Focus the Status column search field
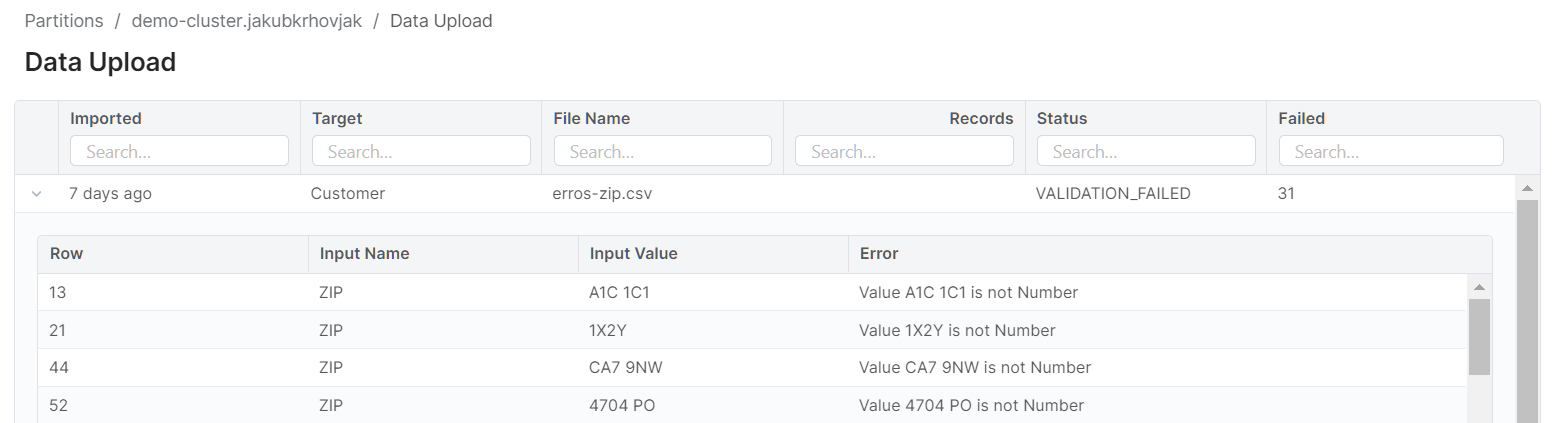 [x=1146, y=152]
